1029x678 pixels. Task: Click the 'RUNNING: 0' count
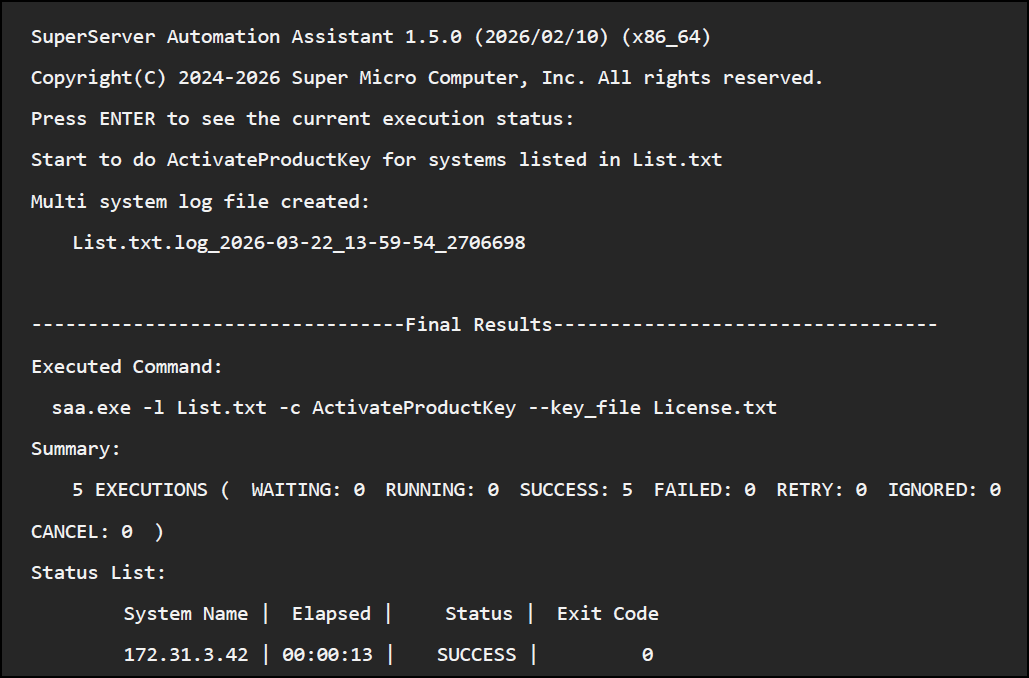coord(442,490)
